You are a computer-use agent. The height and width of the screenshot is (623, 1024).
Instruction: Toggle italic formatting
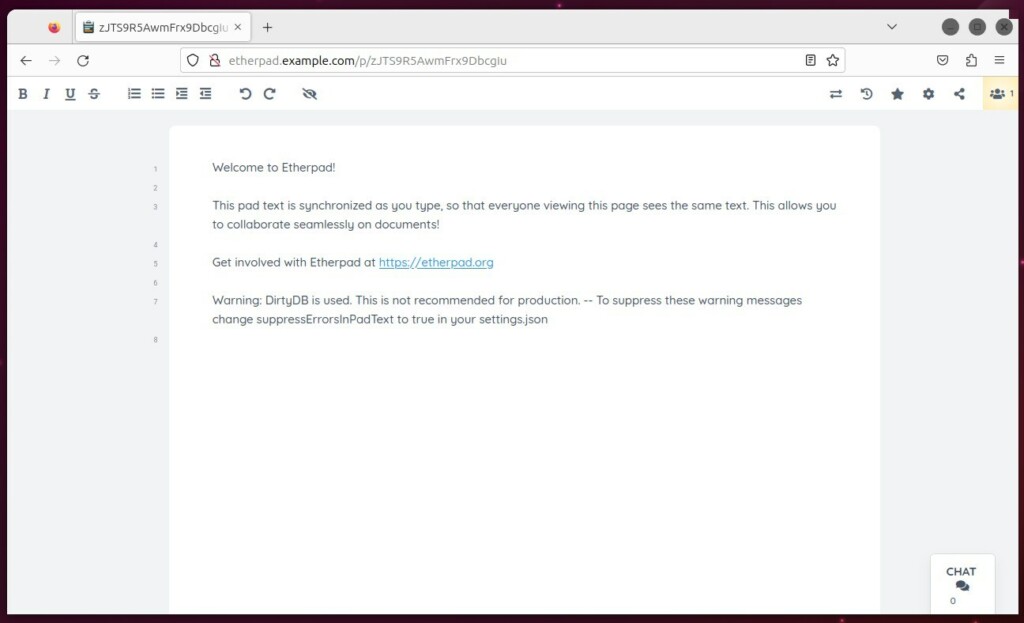point(46,94)
